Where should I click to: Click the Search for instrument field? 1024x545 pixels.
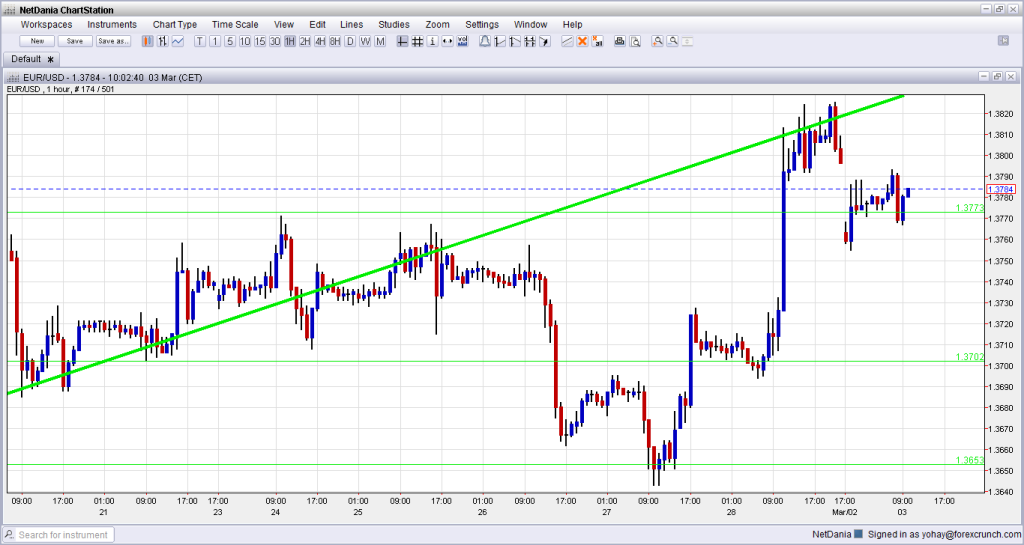(63, 535)
